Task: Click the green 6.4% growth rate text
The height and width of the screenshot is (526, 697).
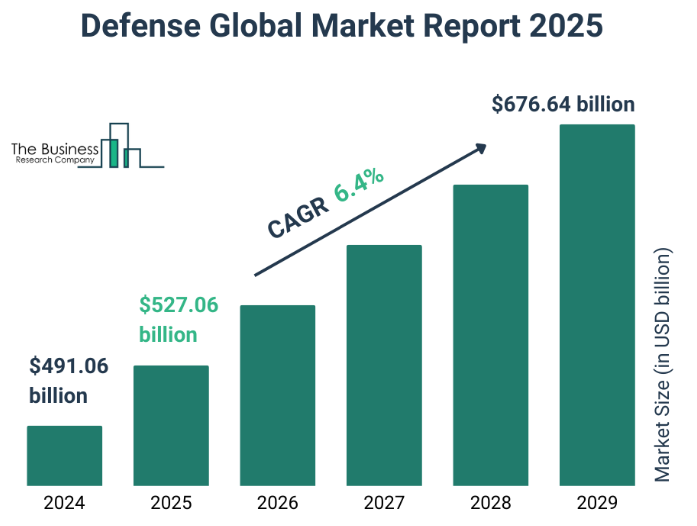Action: tap(359, 186)
